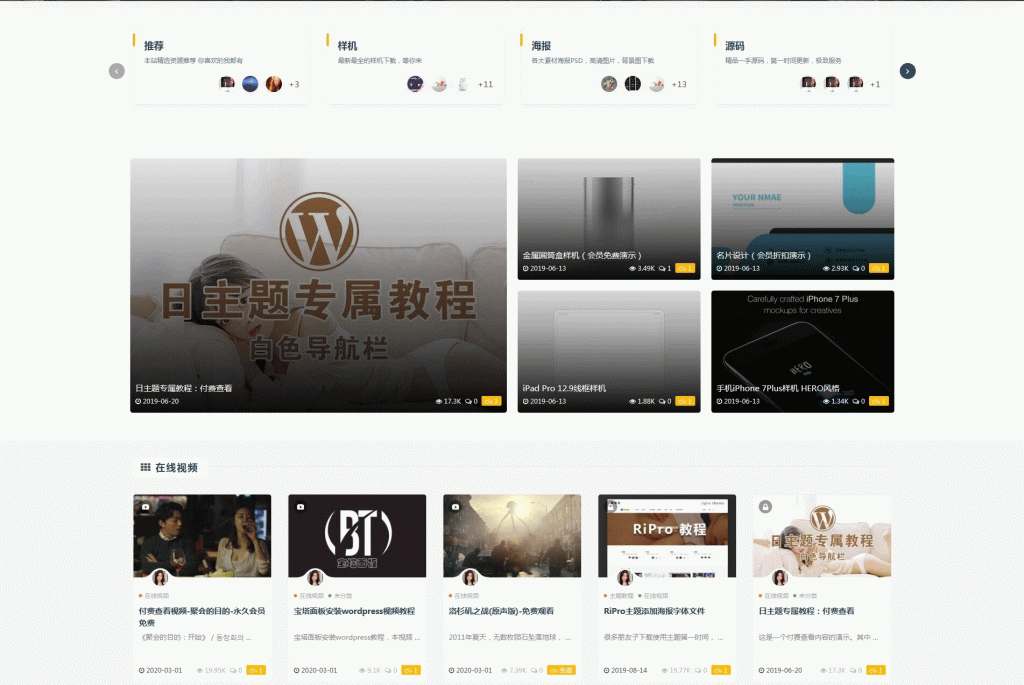Image resolution: width=1024 pixels, height=685 pixels.
Task: Click the first avatar in the 源码 card
Action: 808,84
